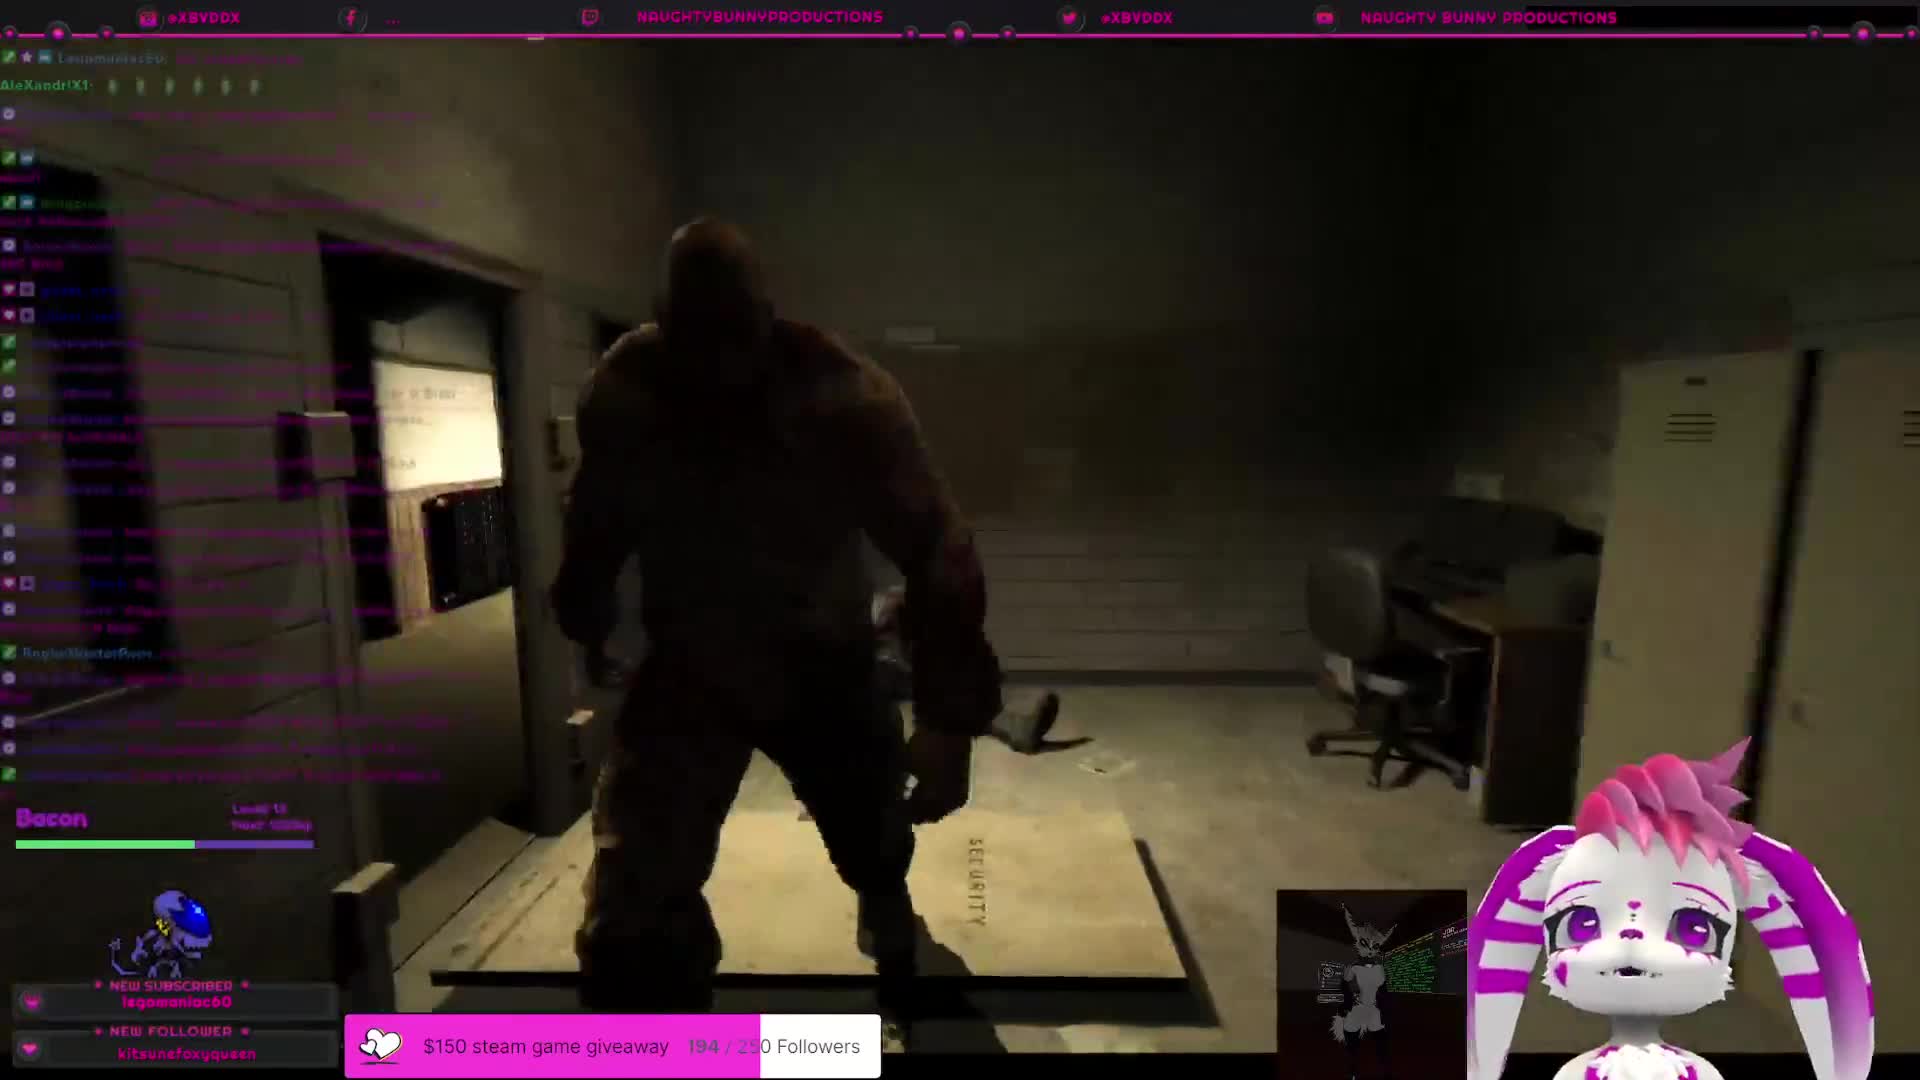Click the Level text above health bar
Image resolution: width=1920 pixels, height=1080 pixels.
click(259, 809)
